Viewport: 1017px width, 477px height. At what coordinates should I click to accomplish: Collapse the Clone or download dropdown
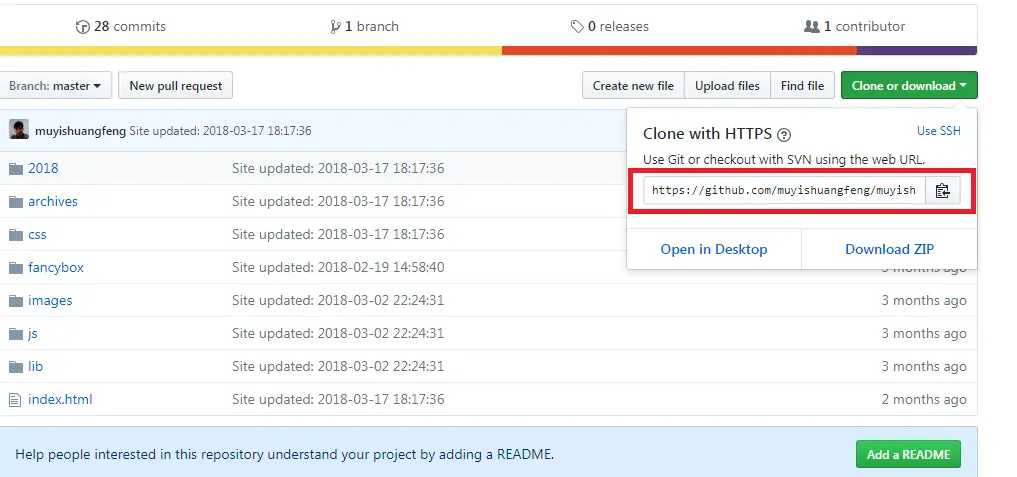[x=909, y=86]
